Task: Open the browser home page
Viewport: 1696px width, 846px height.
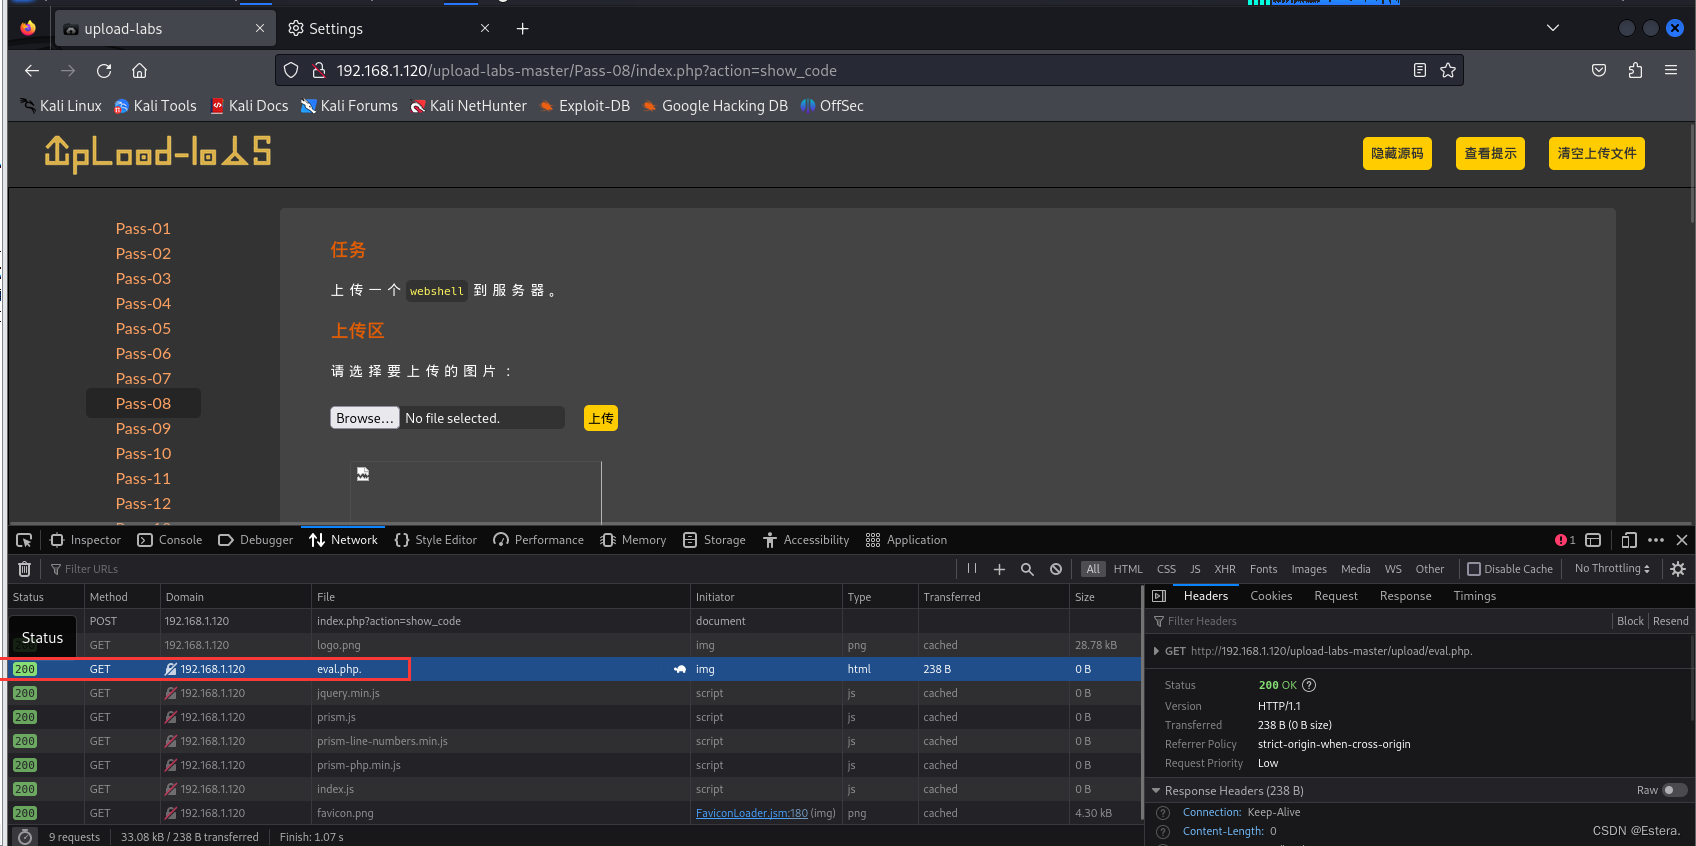Action: coord(140,71)
